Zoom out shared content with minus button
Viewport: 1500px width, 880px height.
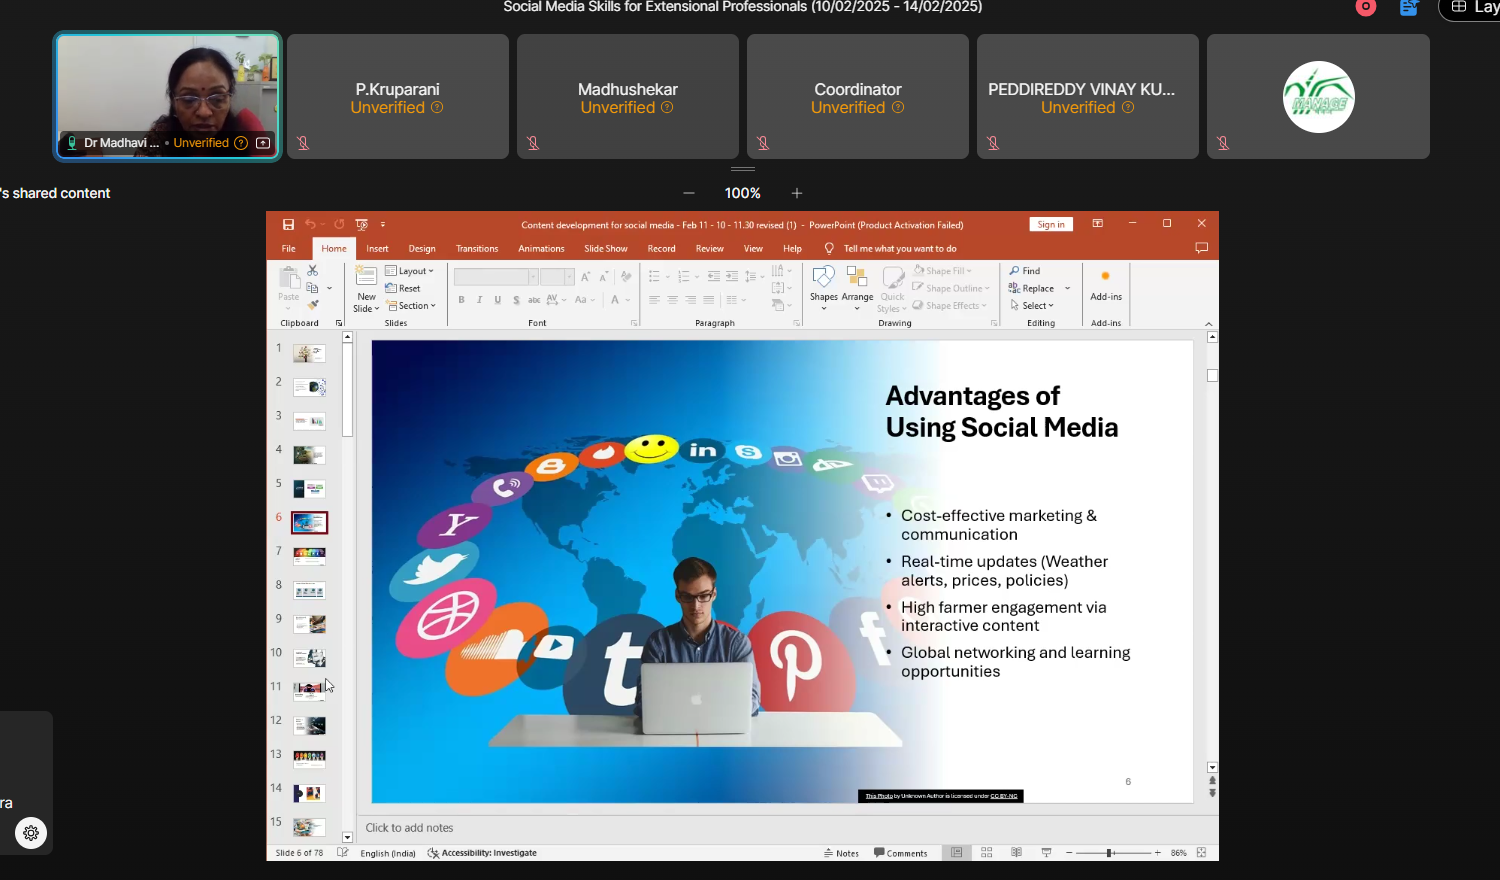pyautogui.click(x=689, y=193)
